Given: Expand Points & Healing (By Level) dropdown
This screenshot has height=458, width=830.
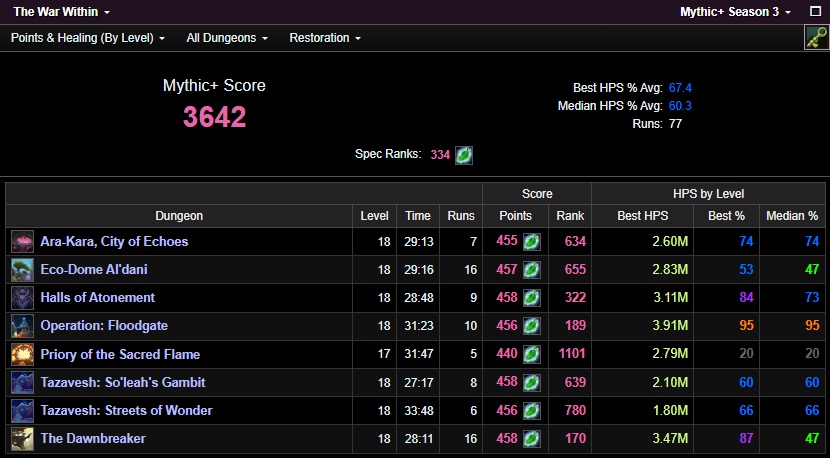Looking at the screenshot, I should (x=88, y=38).
